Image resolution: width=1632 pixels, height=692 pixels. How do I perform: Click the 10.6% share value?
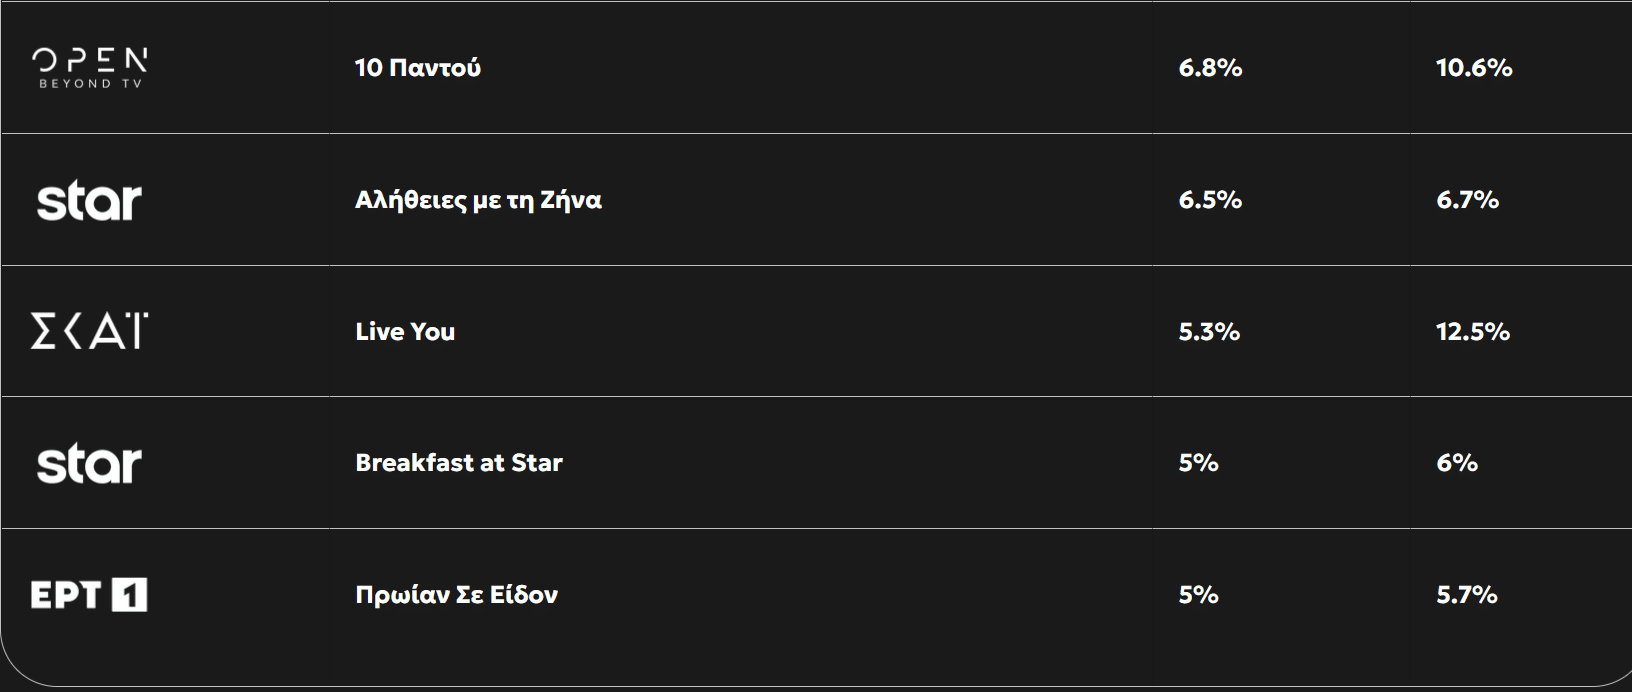pos(1474,68)
